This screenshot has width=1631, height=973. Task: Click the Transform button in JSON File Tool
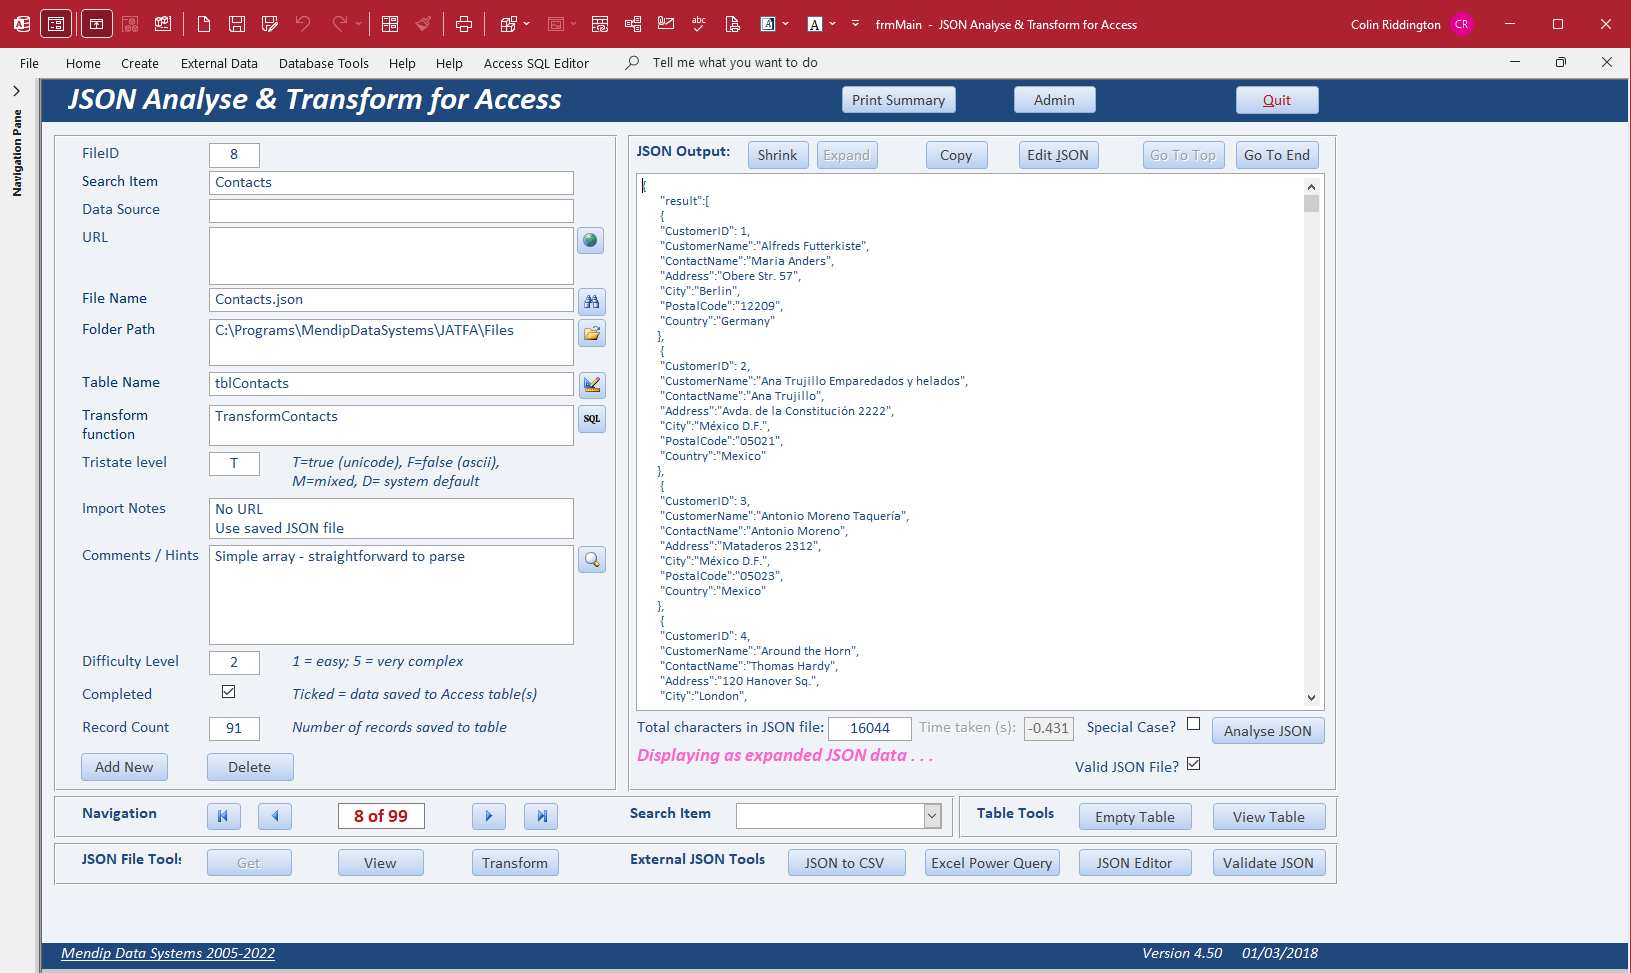pyautogui.click(x=515, y=863)
